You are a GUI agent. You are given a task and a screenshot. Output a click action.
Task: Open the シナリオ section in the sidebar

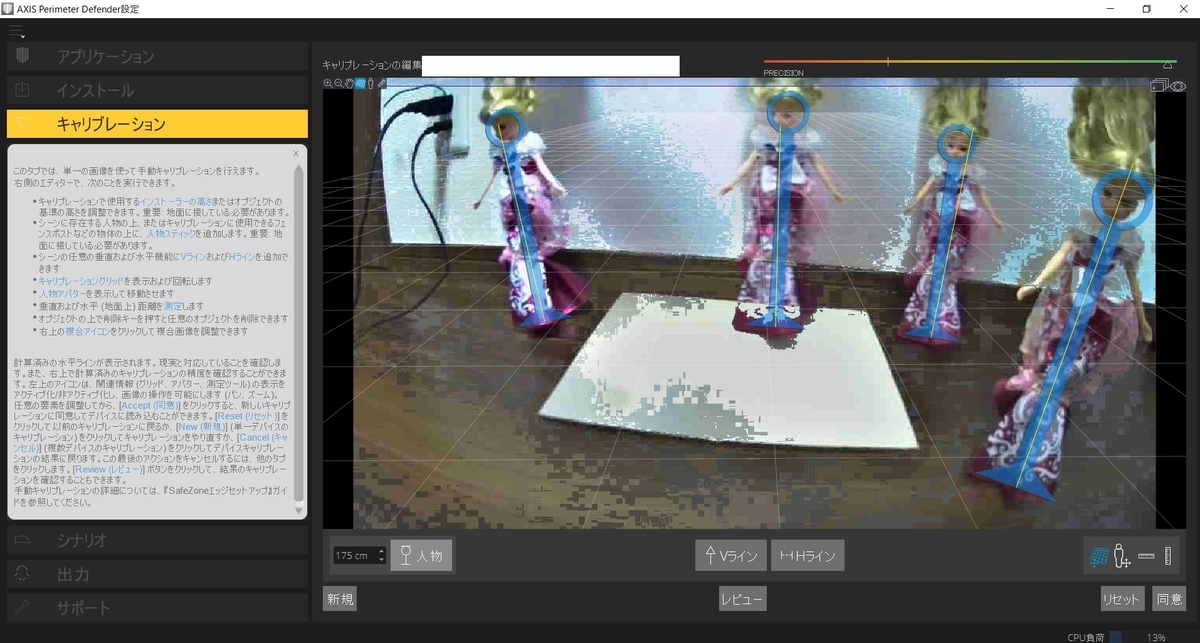point(155,540)
